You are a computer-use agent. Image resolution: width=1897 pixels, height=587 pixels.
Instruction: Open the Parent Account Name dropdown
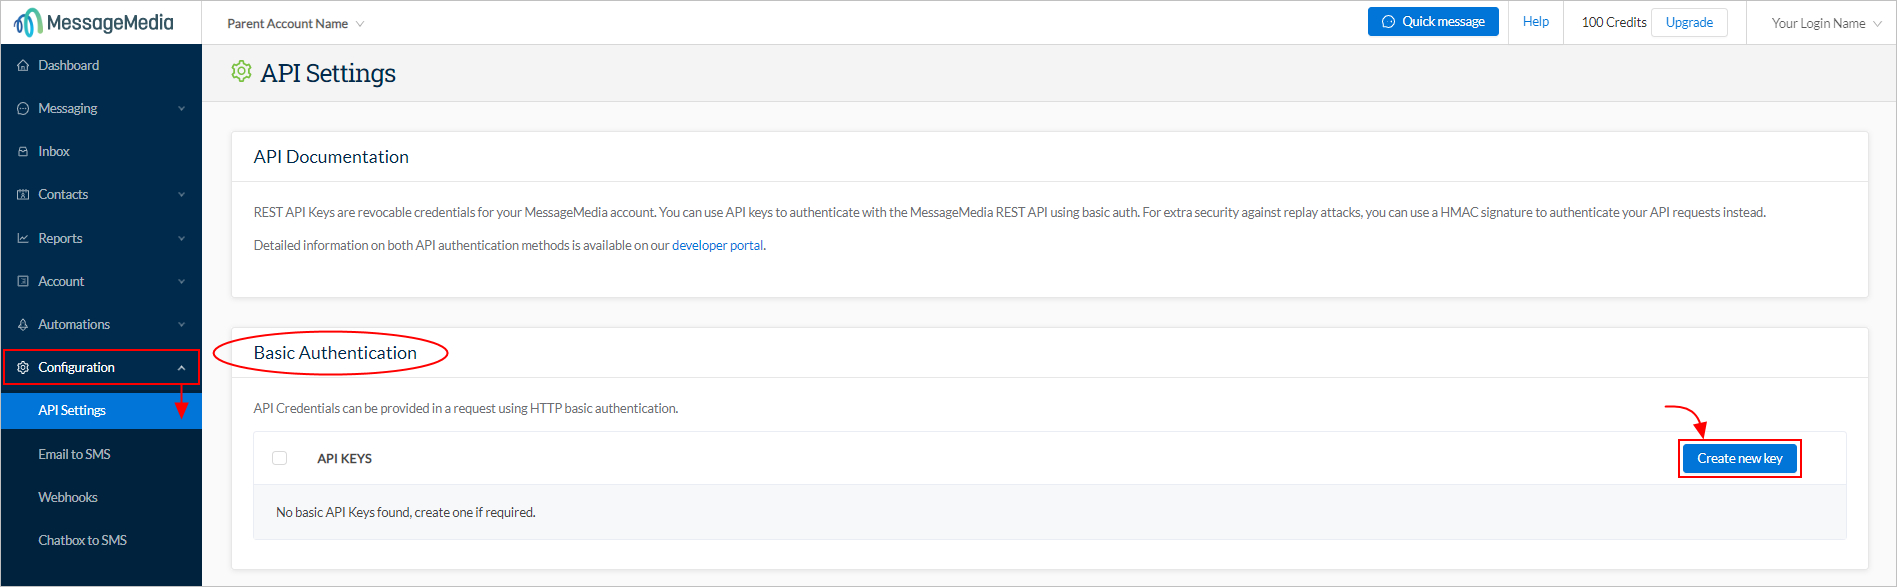click(x=295, y=23)
